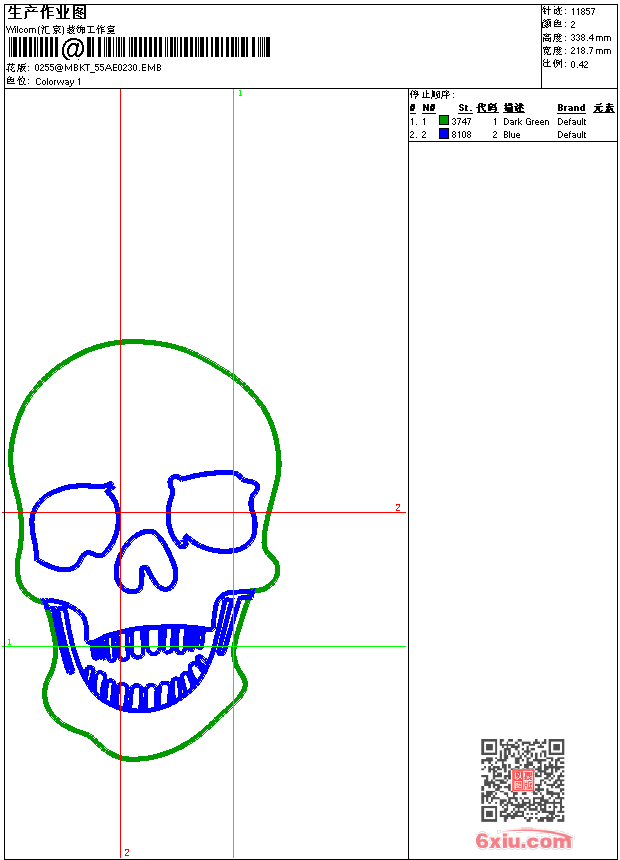Click the red marker 2 on right
Screen dimensions: 620x860
coord(397,508)
